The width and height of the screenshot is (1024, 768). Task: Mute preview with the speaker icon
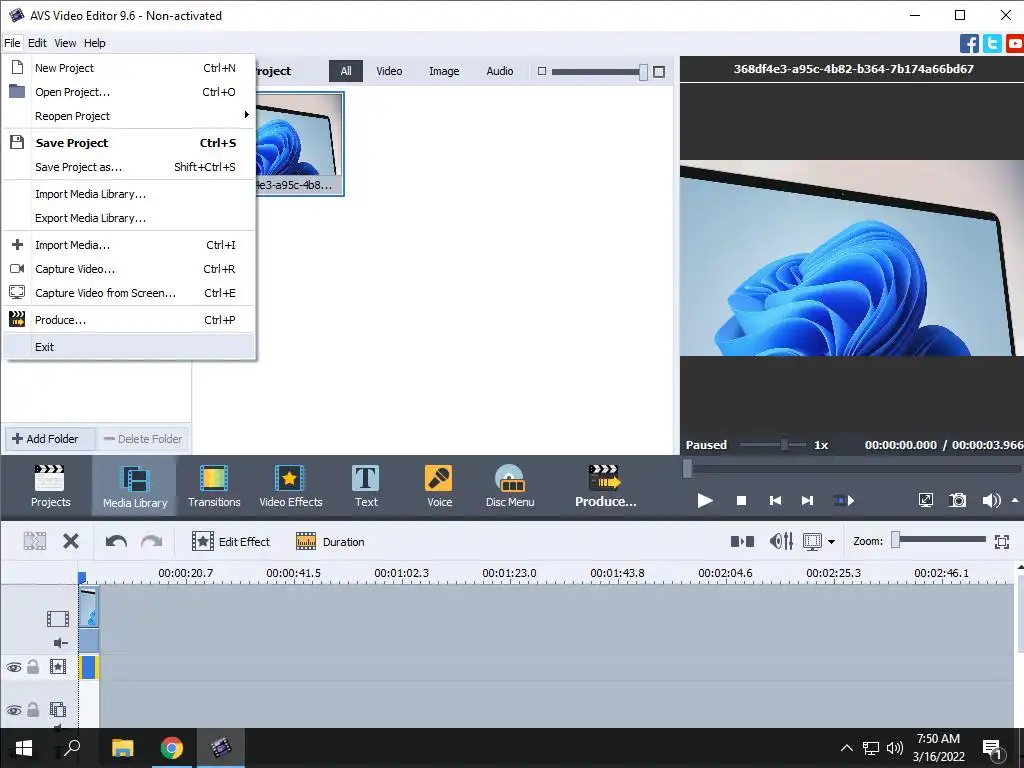[x=991, y=501]
